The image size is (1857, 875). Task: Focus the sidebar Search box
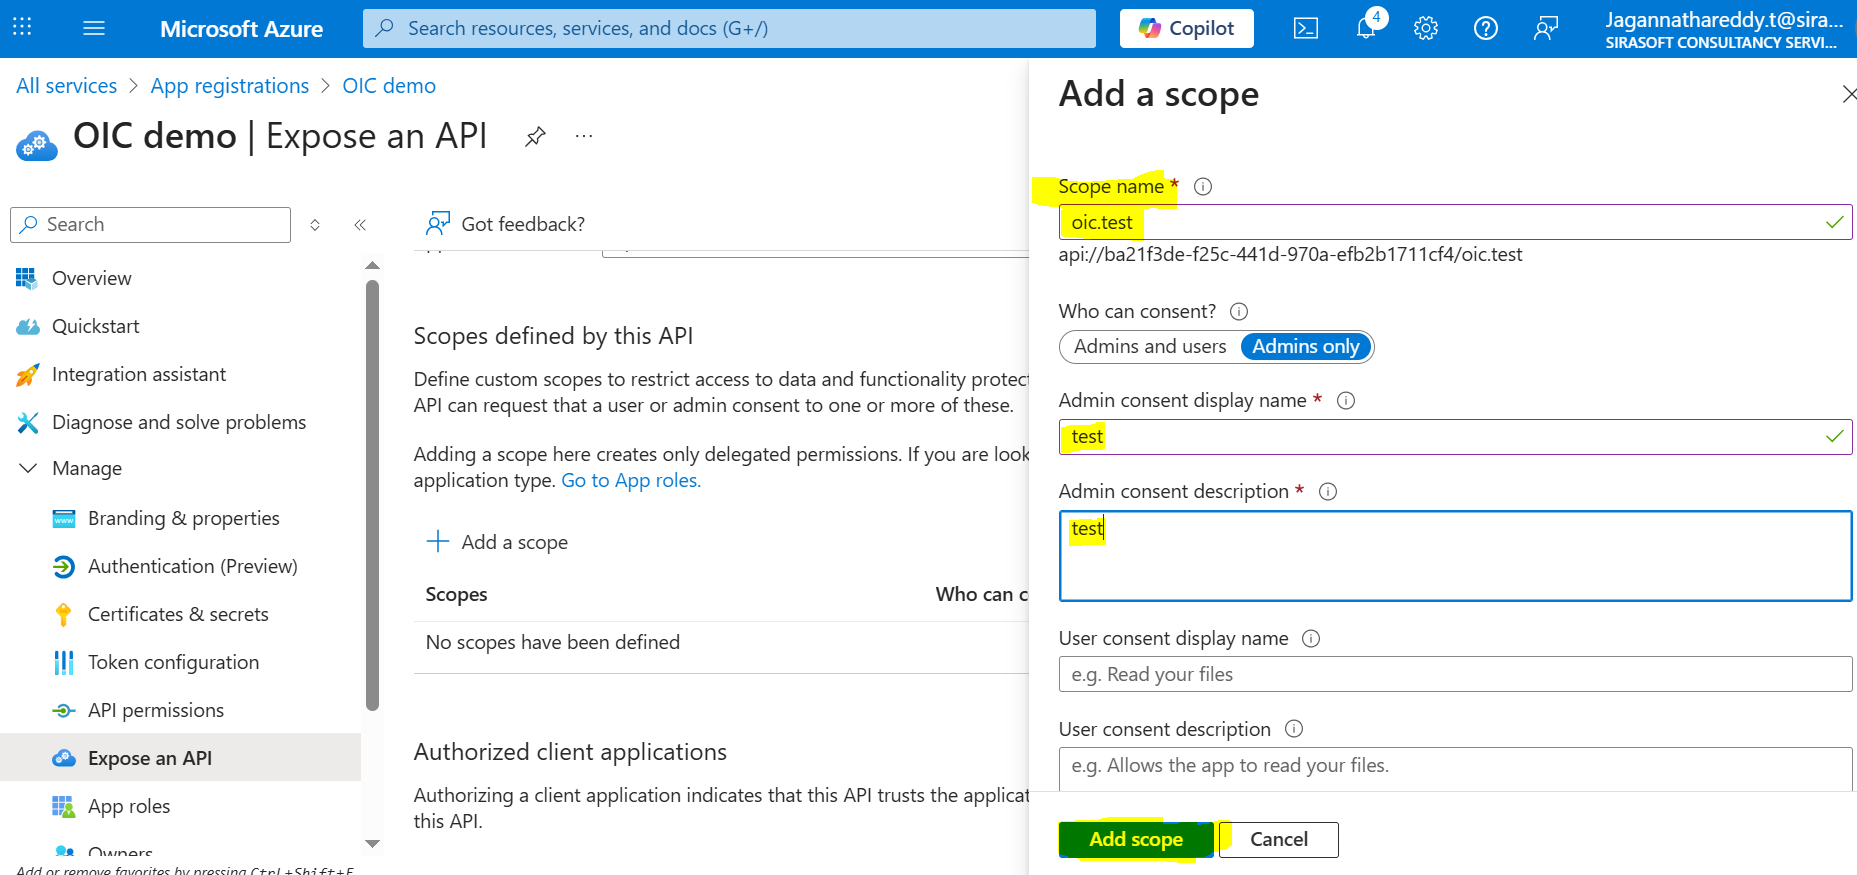coord(150,225)
